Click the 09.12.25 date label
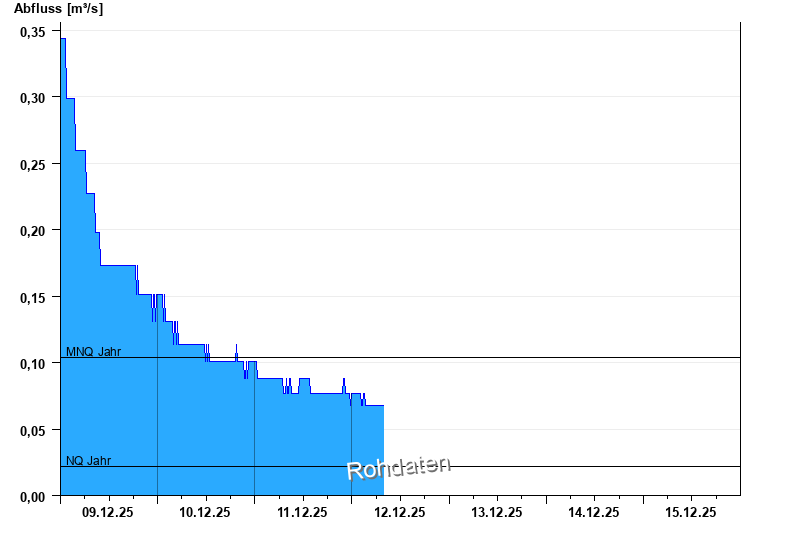 click(x=108, y=512)
